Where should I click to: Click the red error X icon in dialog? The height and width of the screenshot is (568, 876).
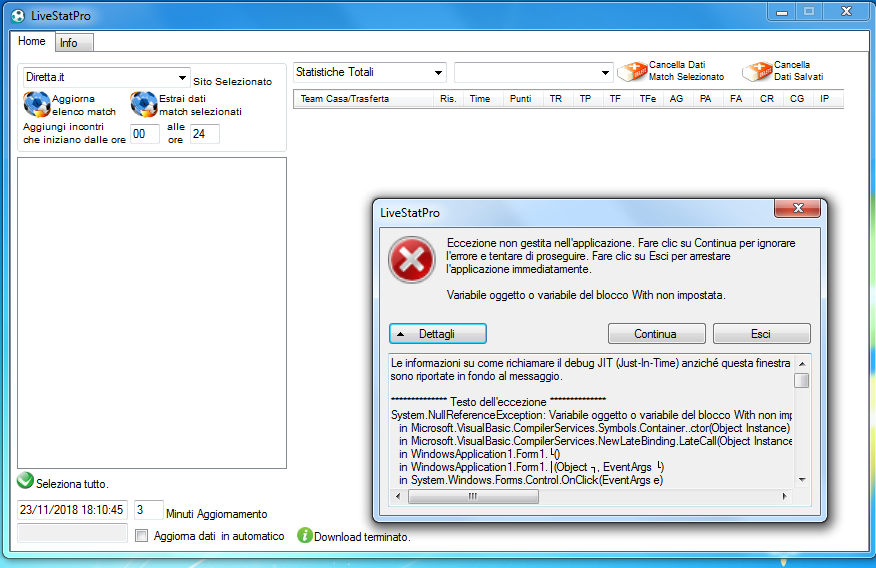412,260
